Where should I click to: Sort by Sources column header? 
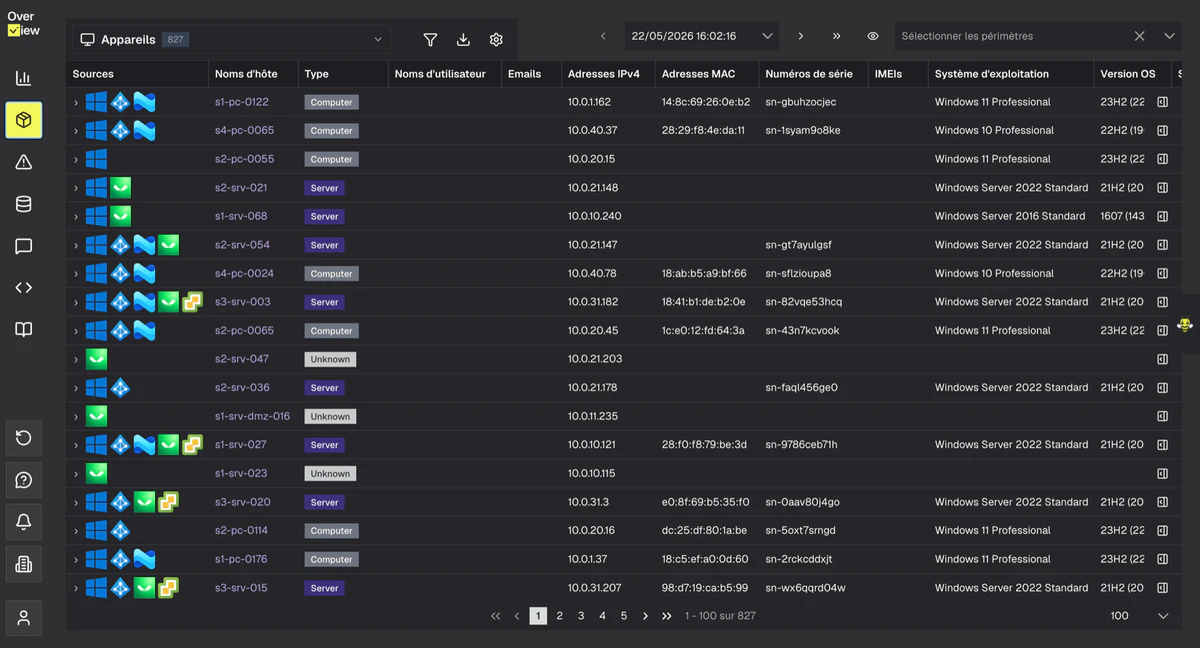pos(93,74)
